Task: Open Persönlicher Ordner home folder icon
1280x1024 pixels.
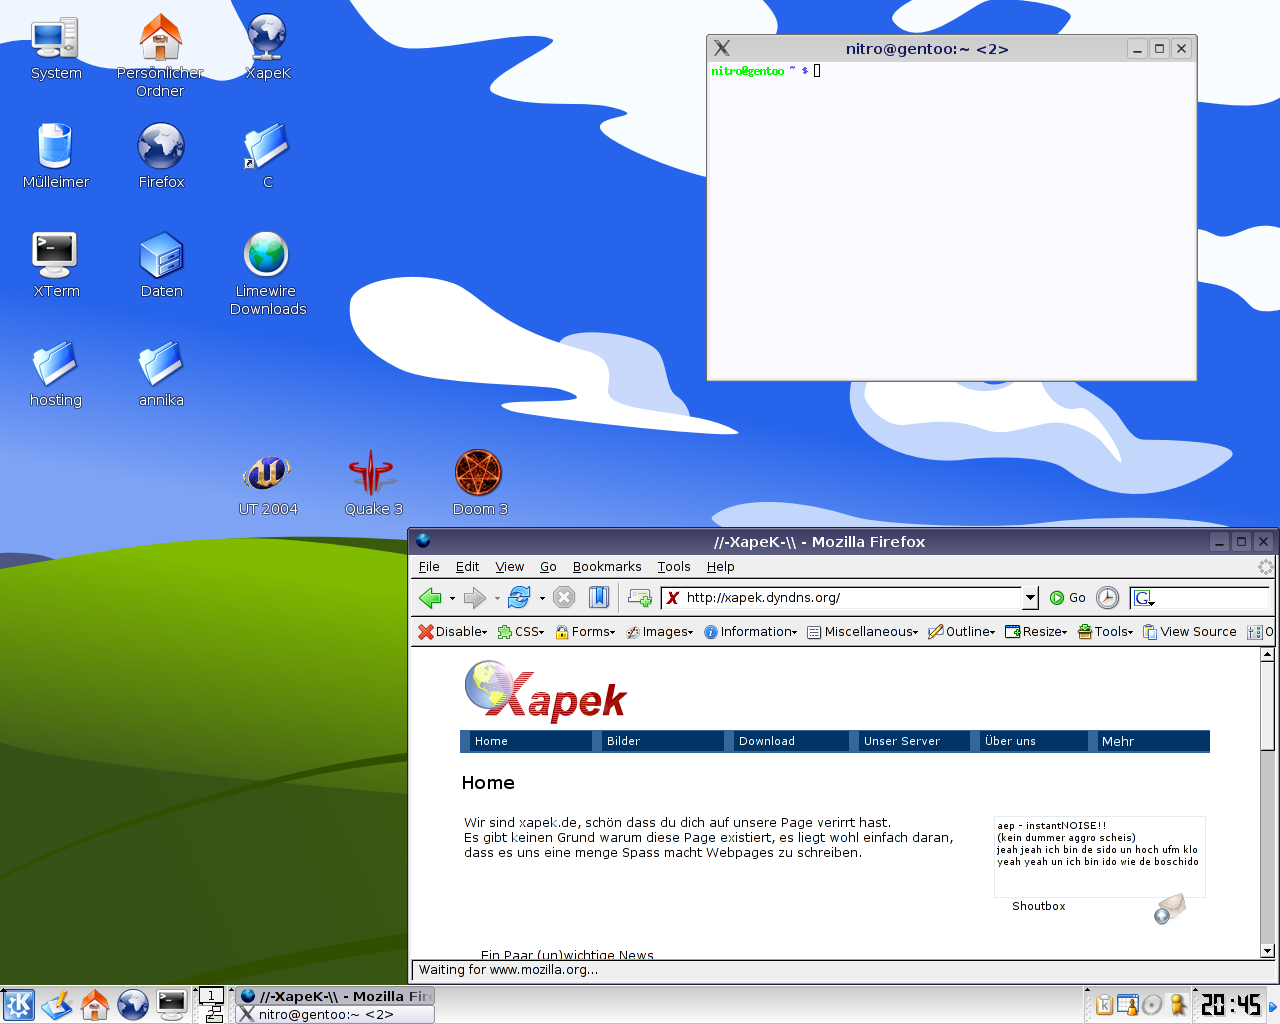Action: (160, 56)
